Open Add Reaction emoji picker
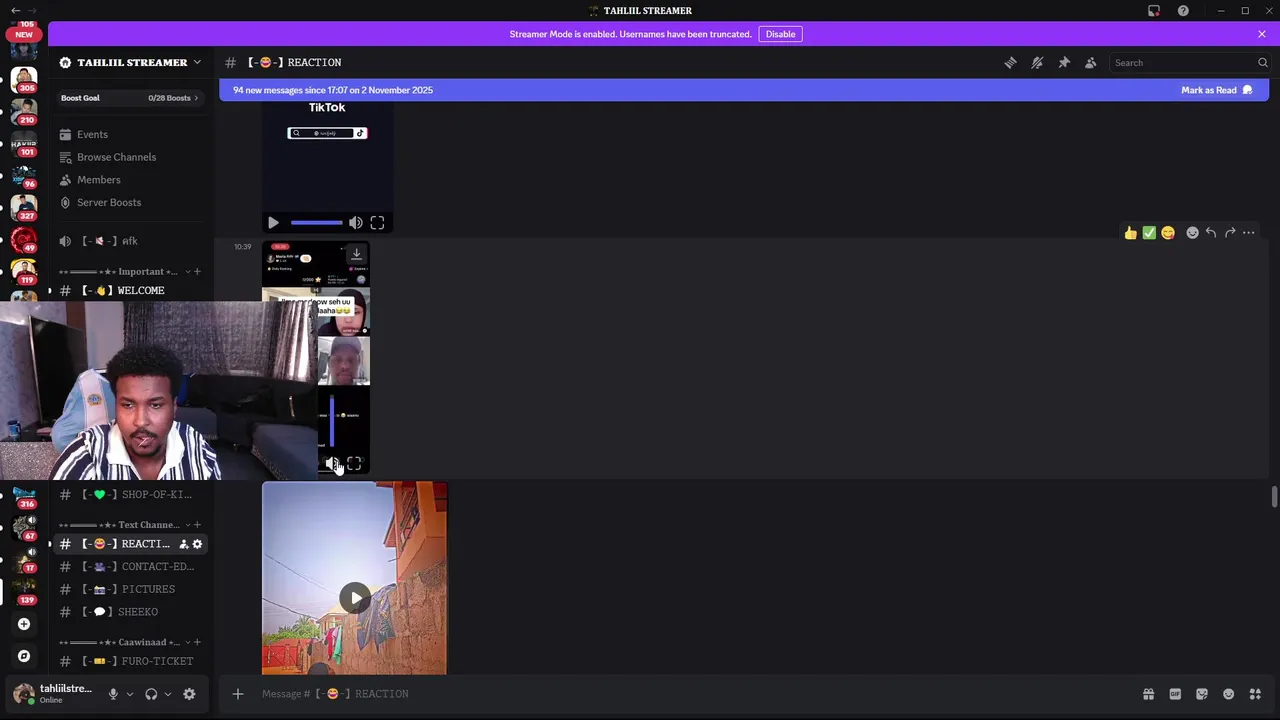1280x720 pixels. pyautogui.click(x=1192, y=233)
